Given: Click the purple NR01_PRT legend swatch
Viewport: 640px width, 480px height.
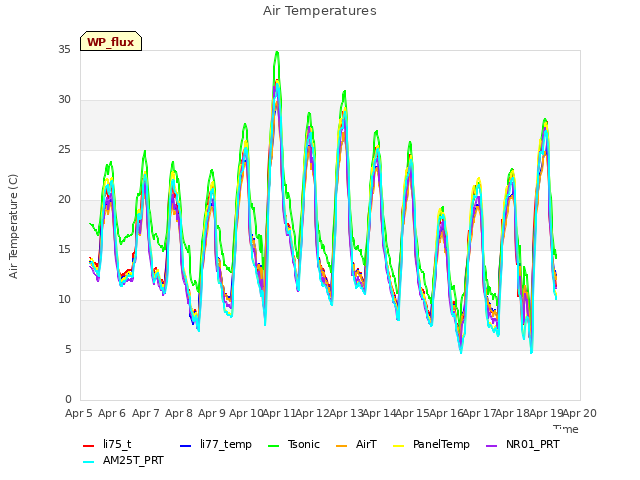Looking at the screenshot, I should [491, 445].
